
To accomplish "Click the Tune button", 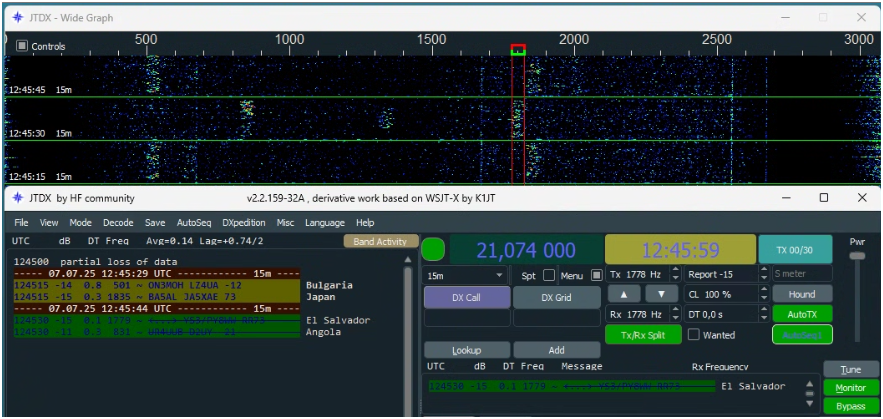I will coord(850,370).
